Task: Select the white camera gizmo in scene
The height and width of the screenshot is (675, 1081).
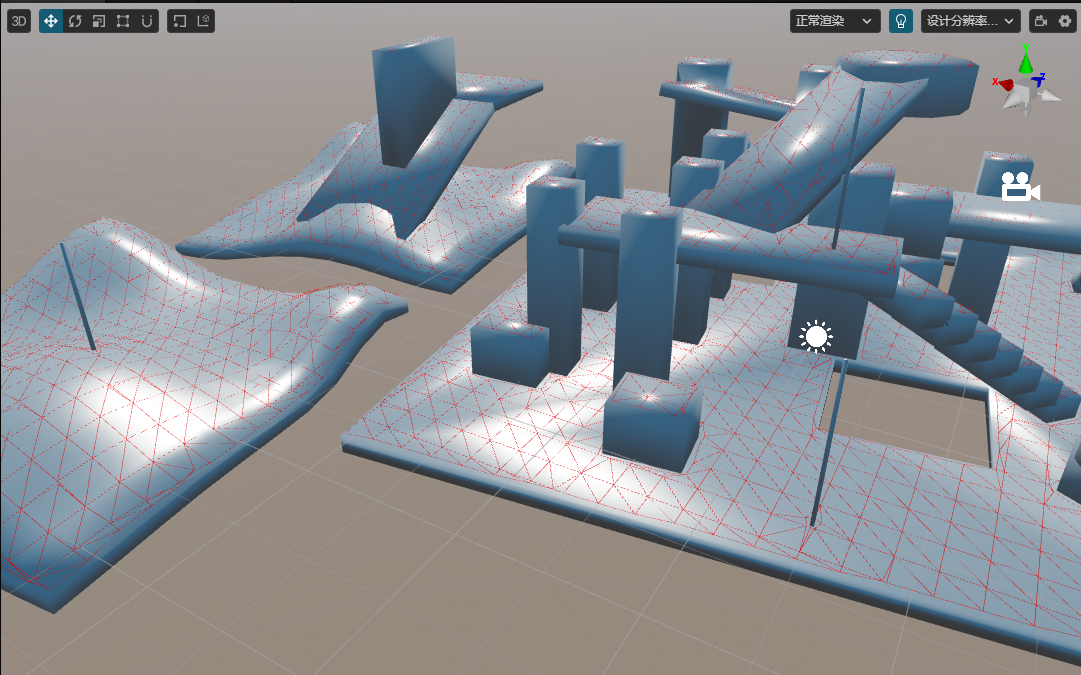Action: tap(1020, 187)
